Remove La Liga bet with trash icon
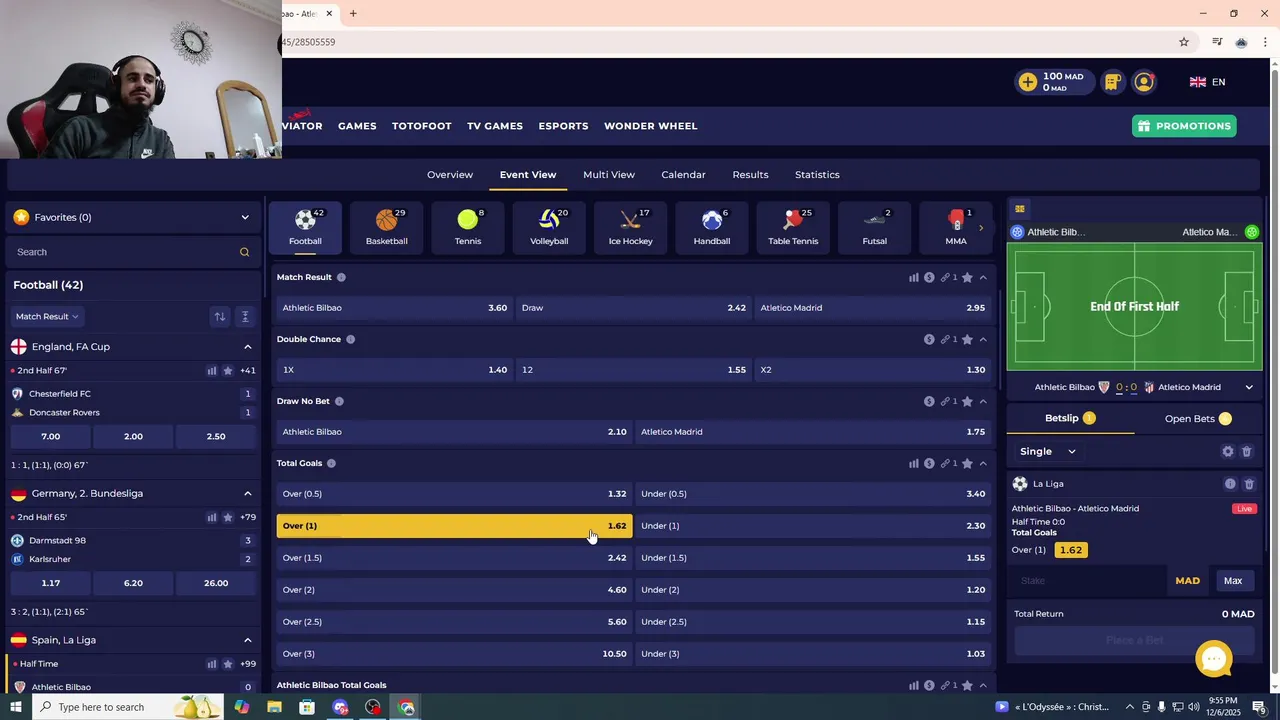The height and width of the screenshot is (720, 1280). [1249, 484]
